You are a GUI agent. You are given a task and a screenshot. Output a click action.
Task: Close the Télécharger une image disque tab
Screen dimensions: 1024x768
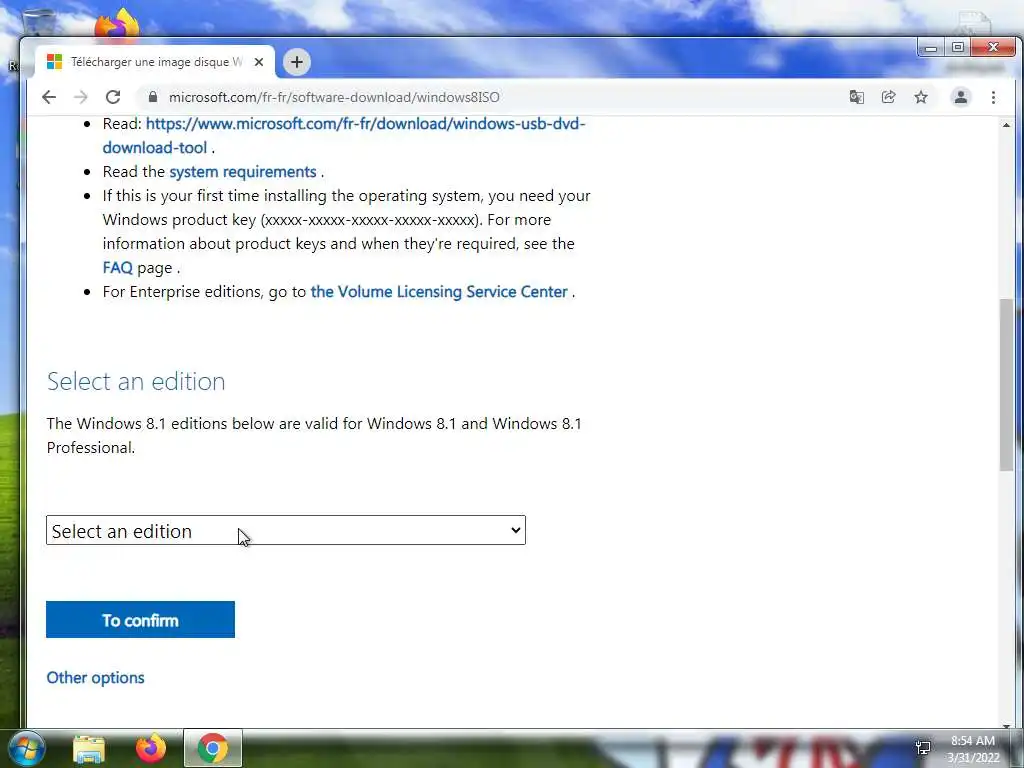point(259,62)
